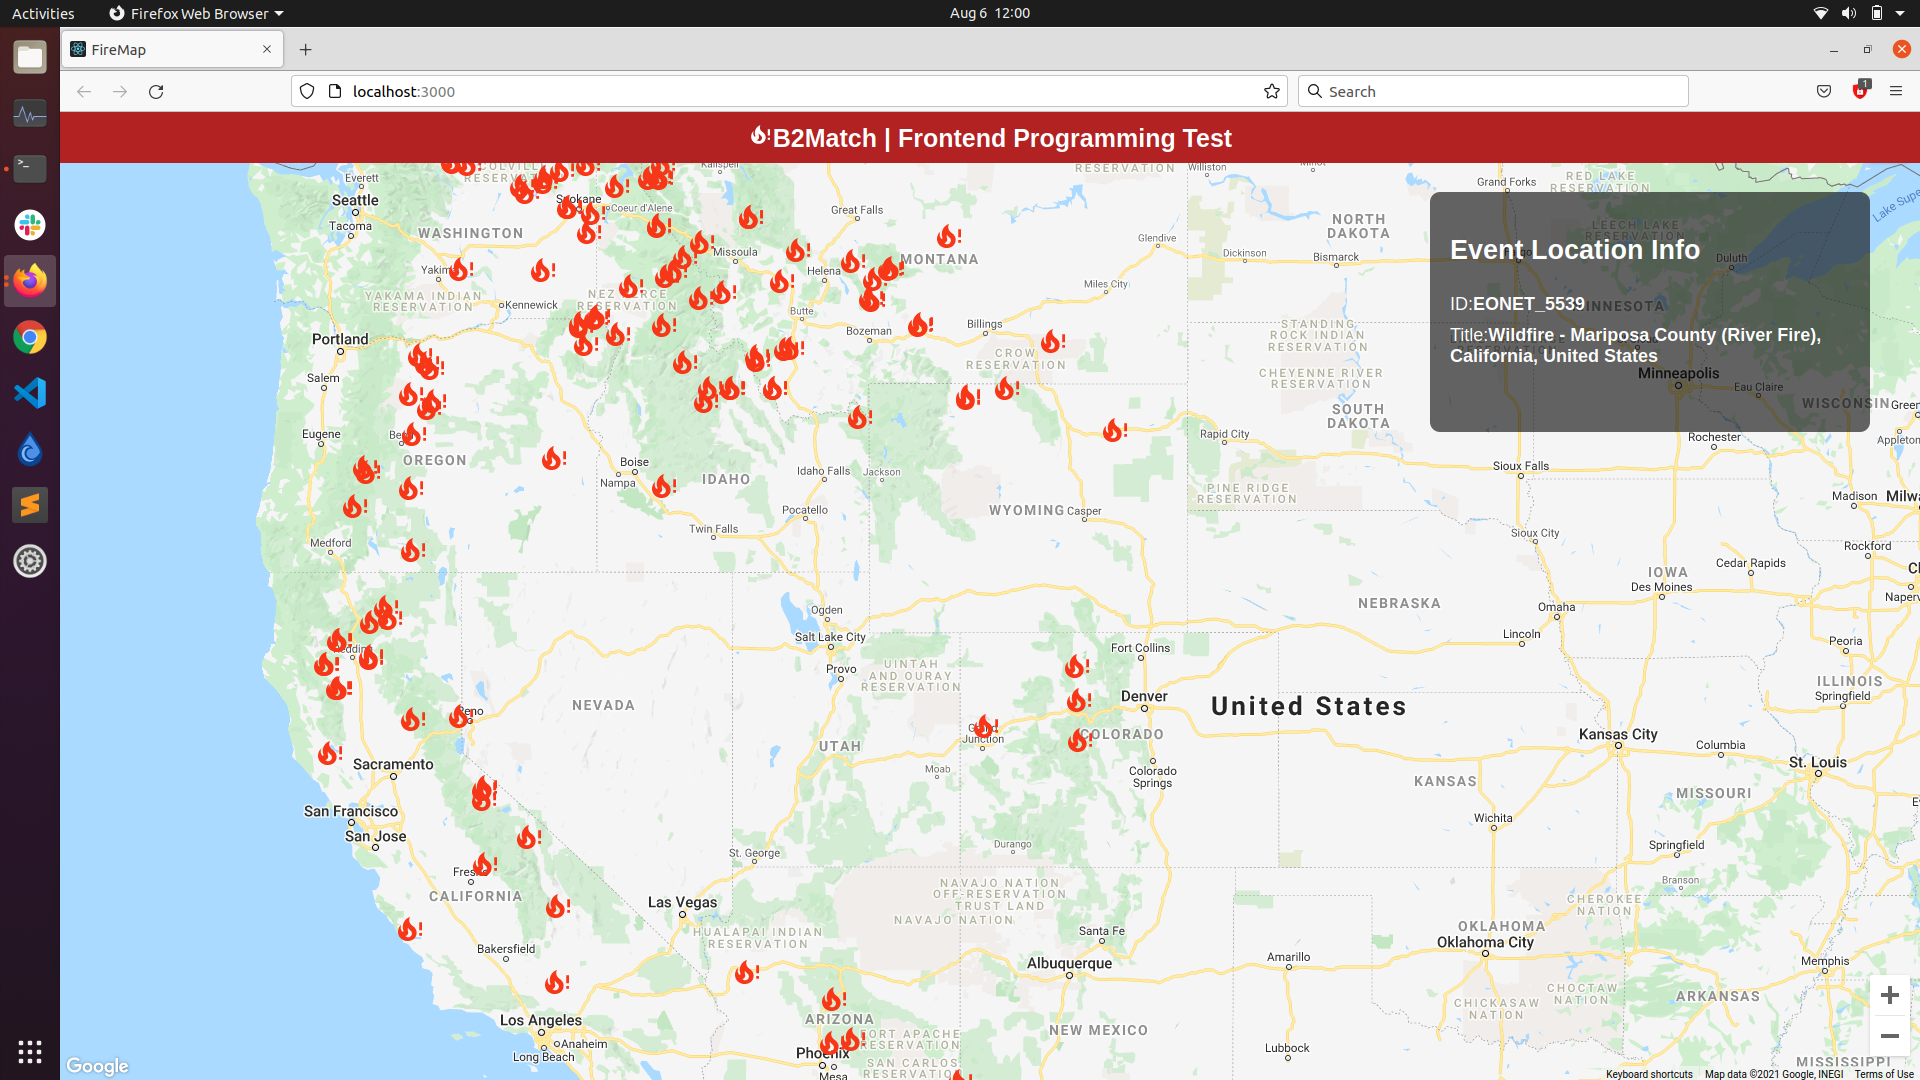Click the fire marker at Grand Junction

985,726
